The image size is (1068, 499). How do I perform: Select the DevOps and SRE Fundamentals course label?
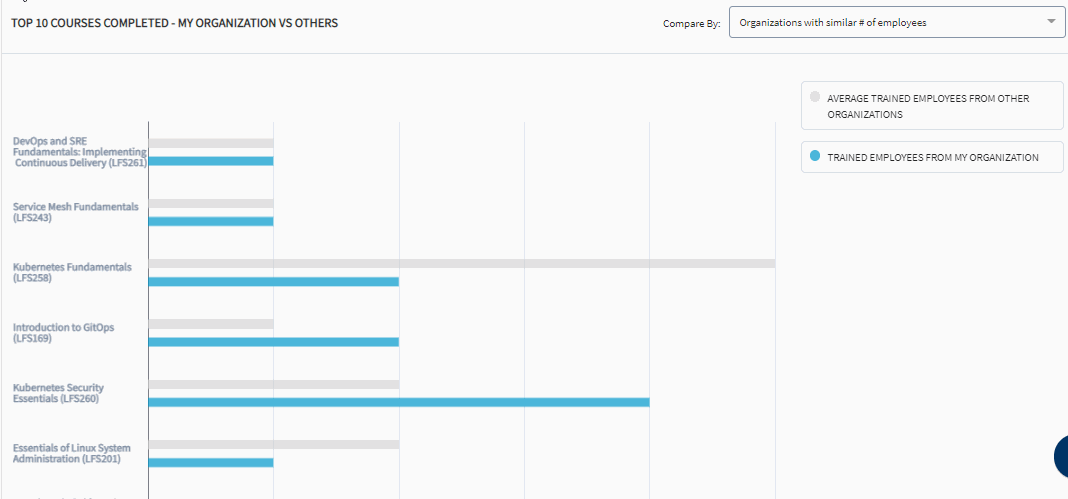coord(80,152)
